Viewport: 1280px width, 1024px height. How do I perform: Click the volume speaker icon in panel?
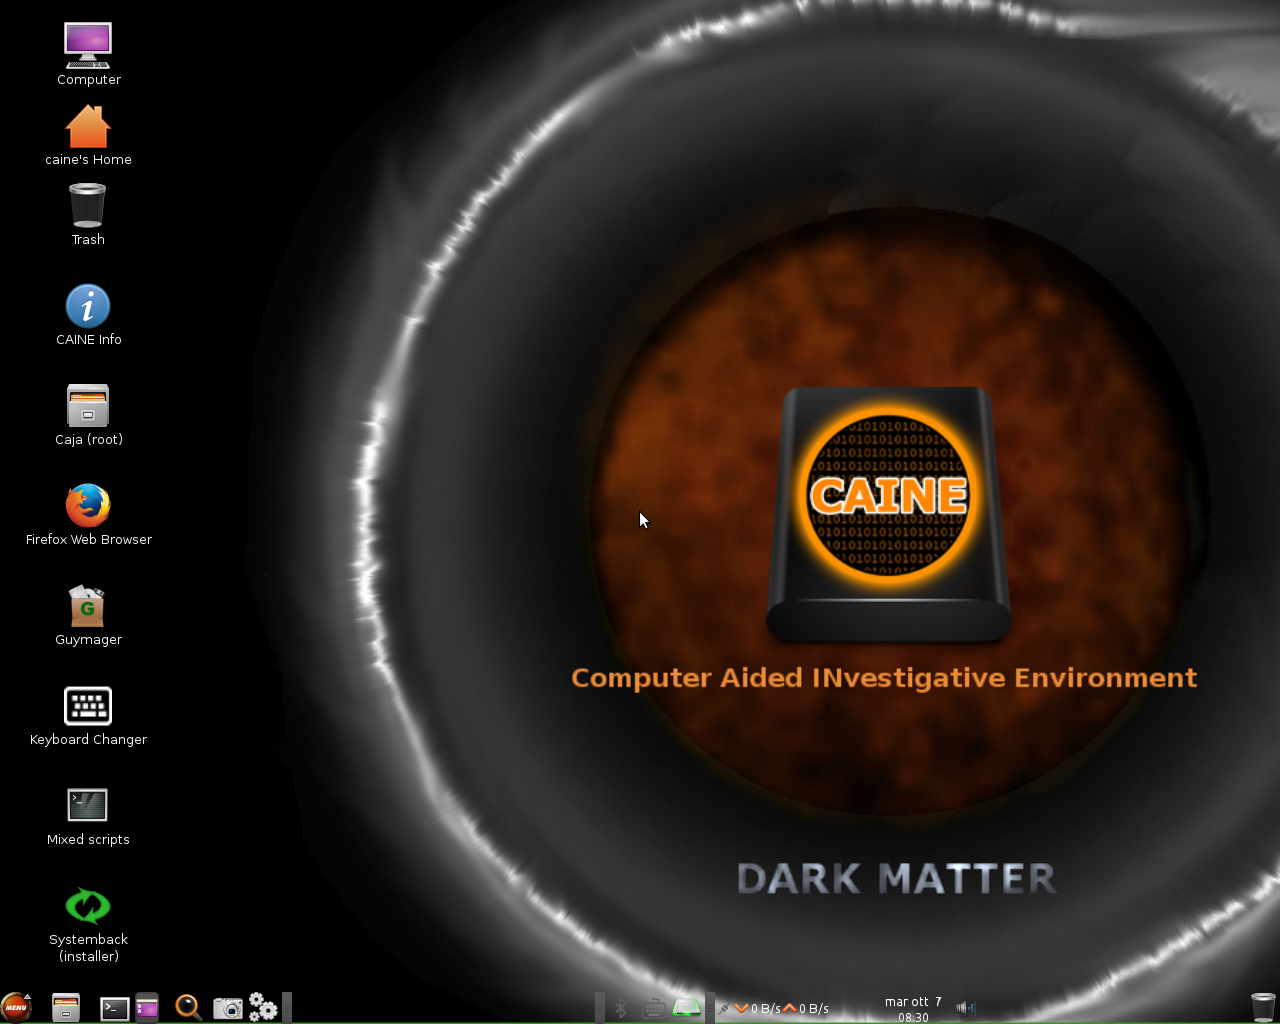click(965, 1008)
